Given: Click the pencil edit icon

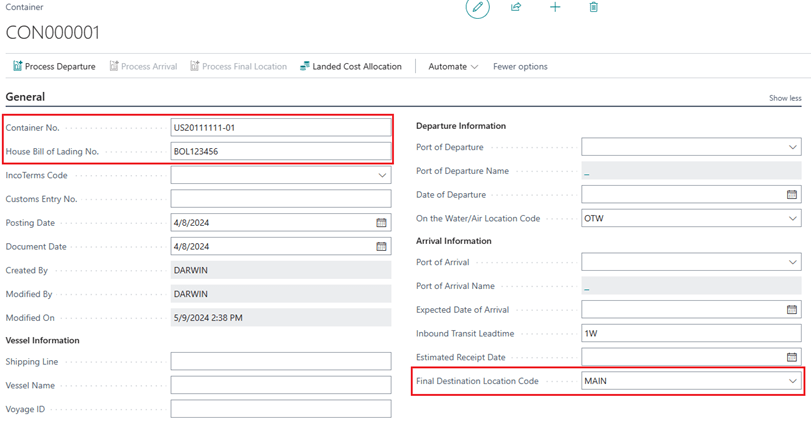Looking at the screenshot, I should point(477,8).
